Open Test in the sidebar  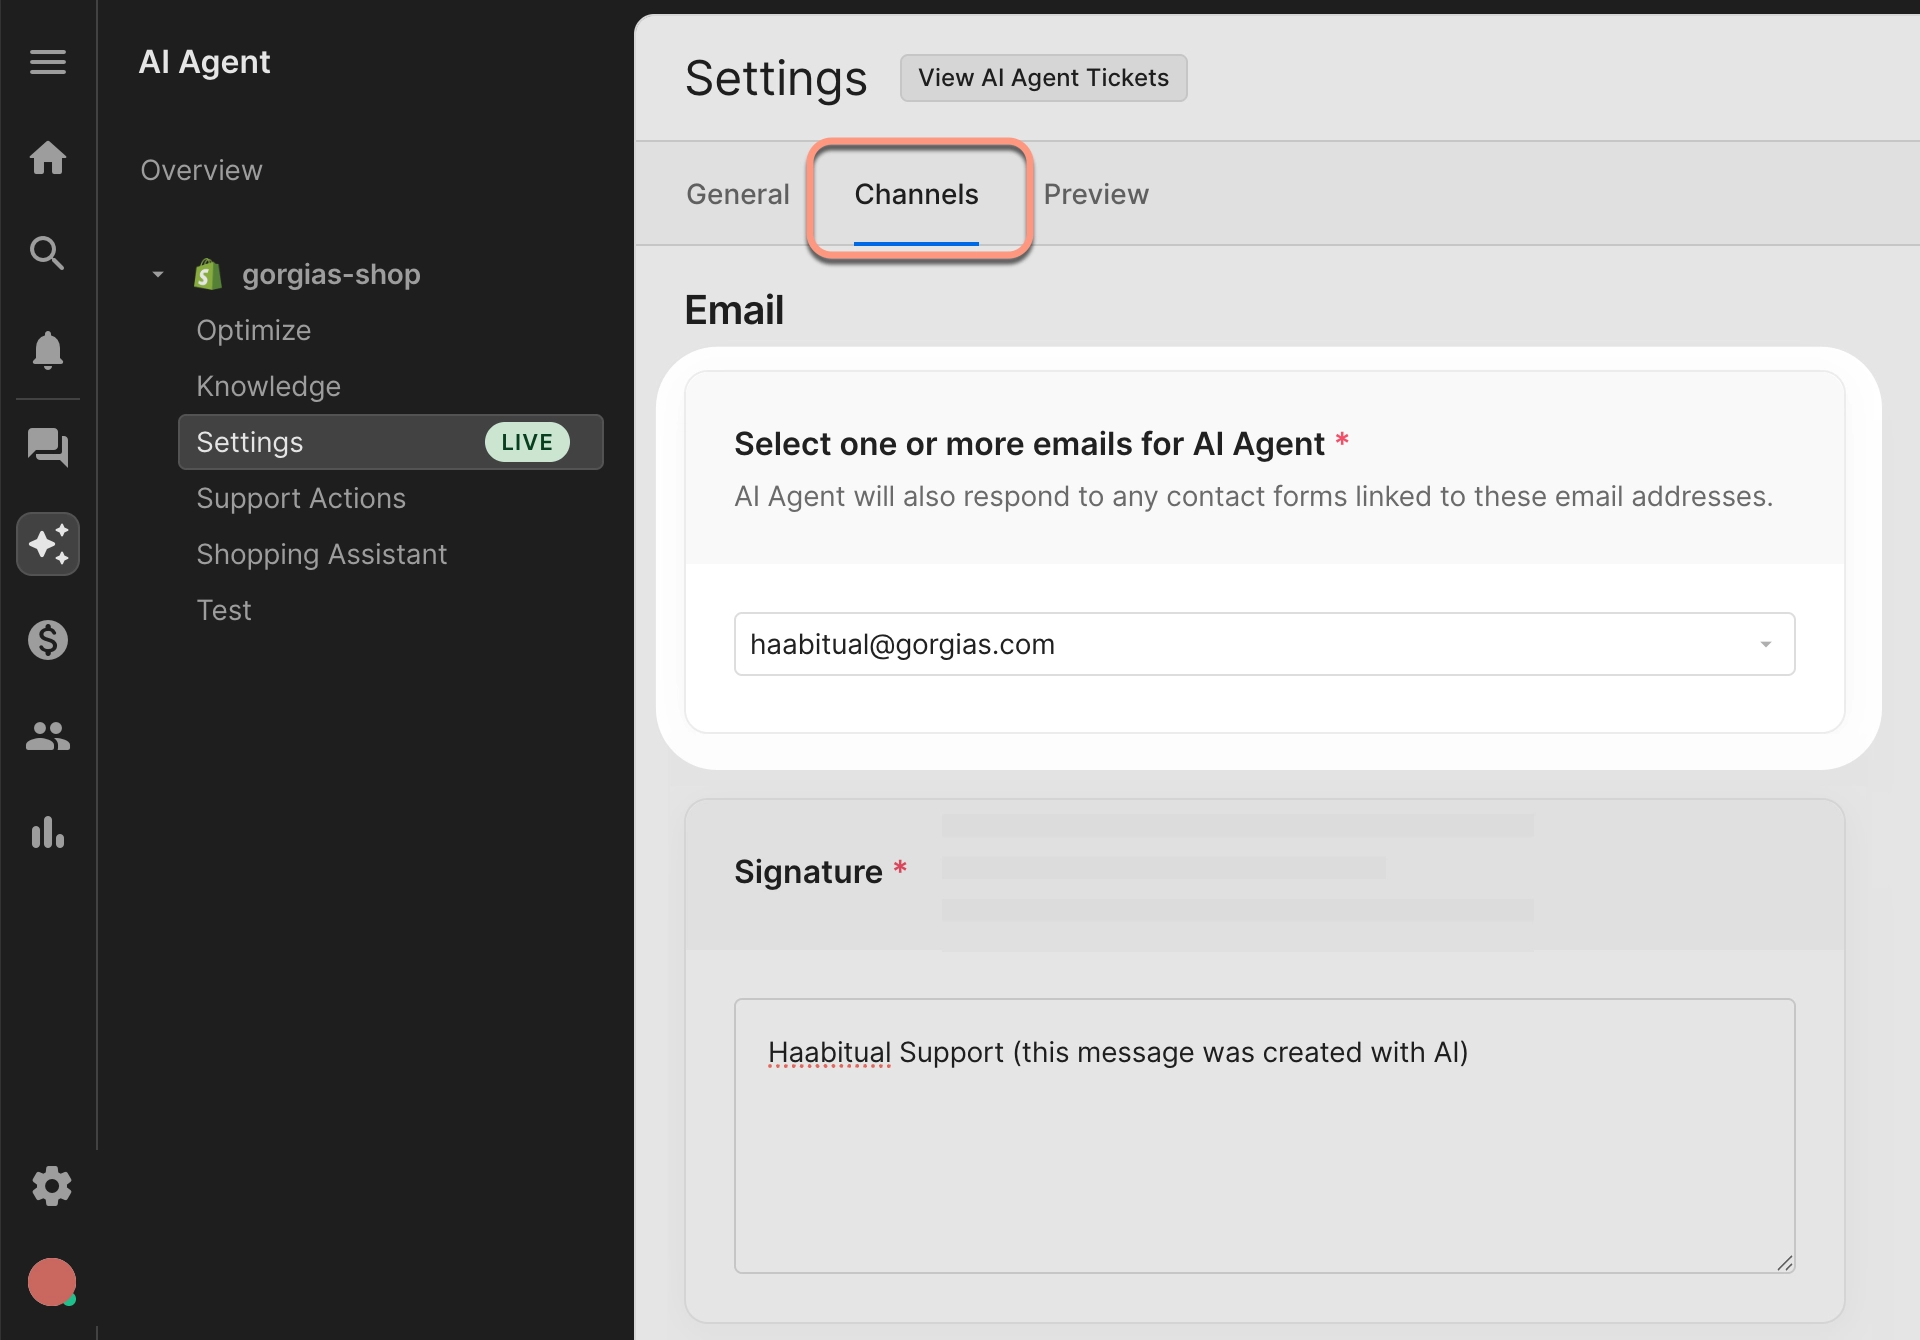(x=224, y=610)
